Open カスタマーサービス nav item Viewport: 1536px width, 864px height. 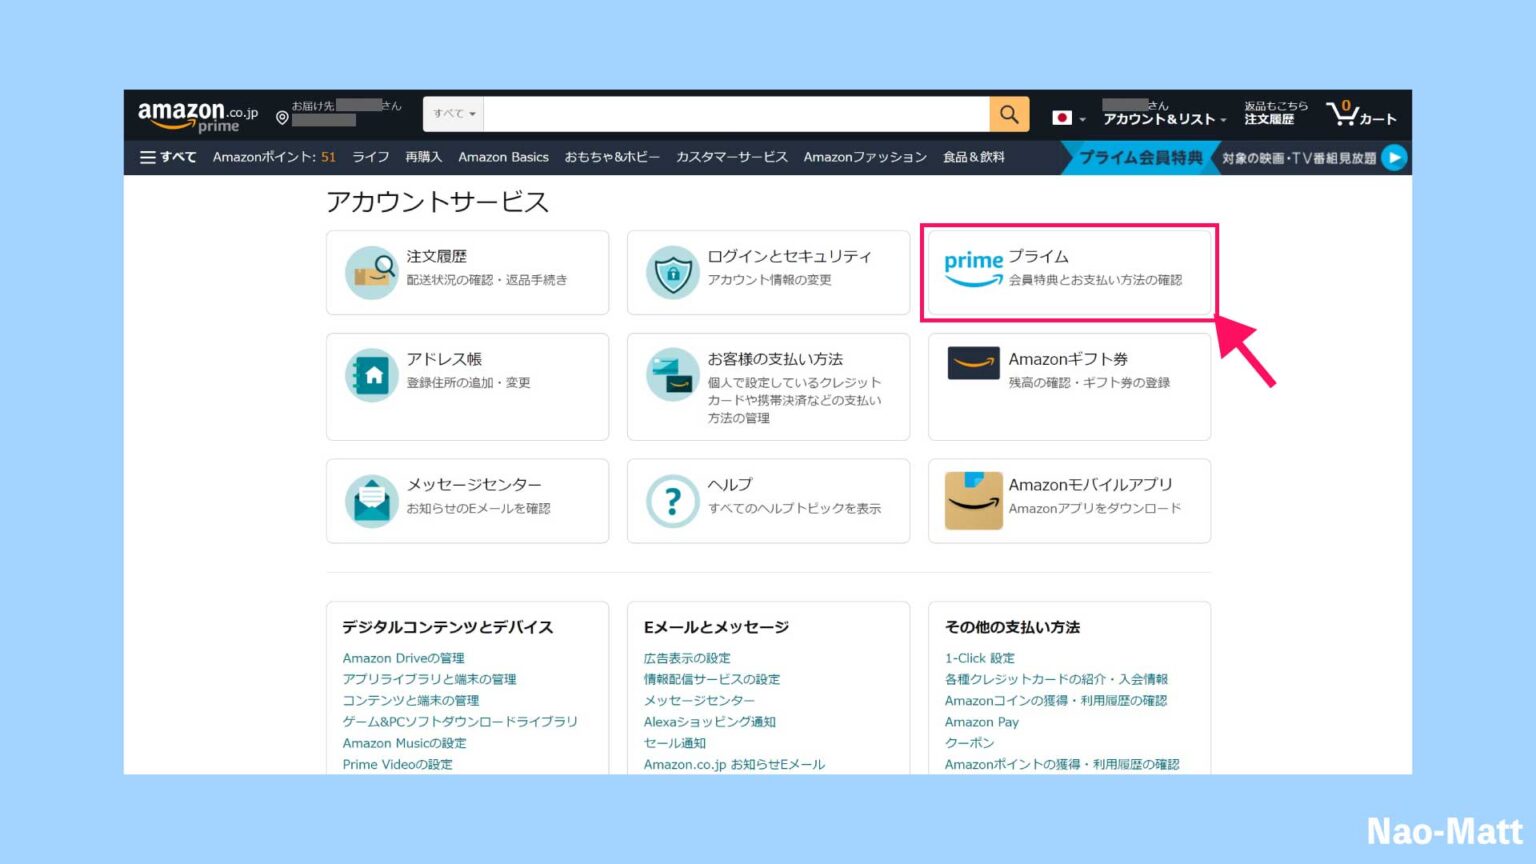732,157
